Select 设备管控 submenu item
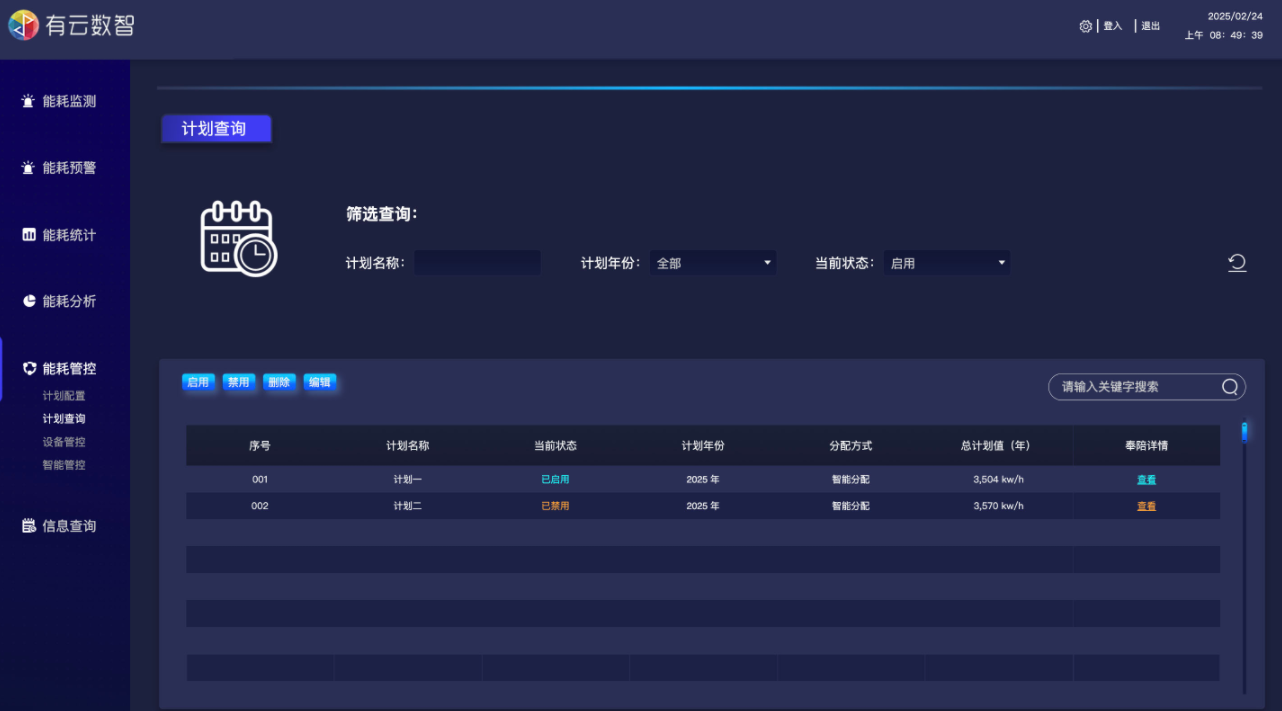Viewport: 1282px width, 711px height. (x=64, y=442)
